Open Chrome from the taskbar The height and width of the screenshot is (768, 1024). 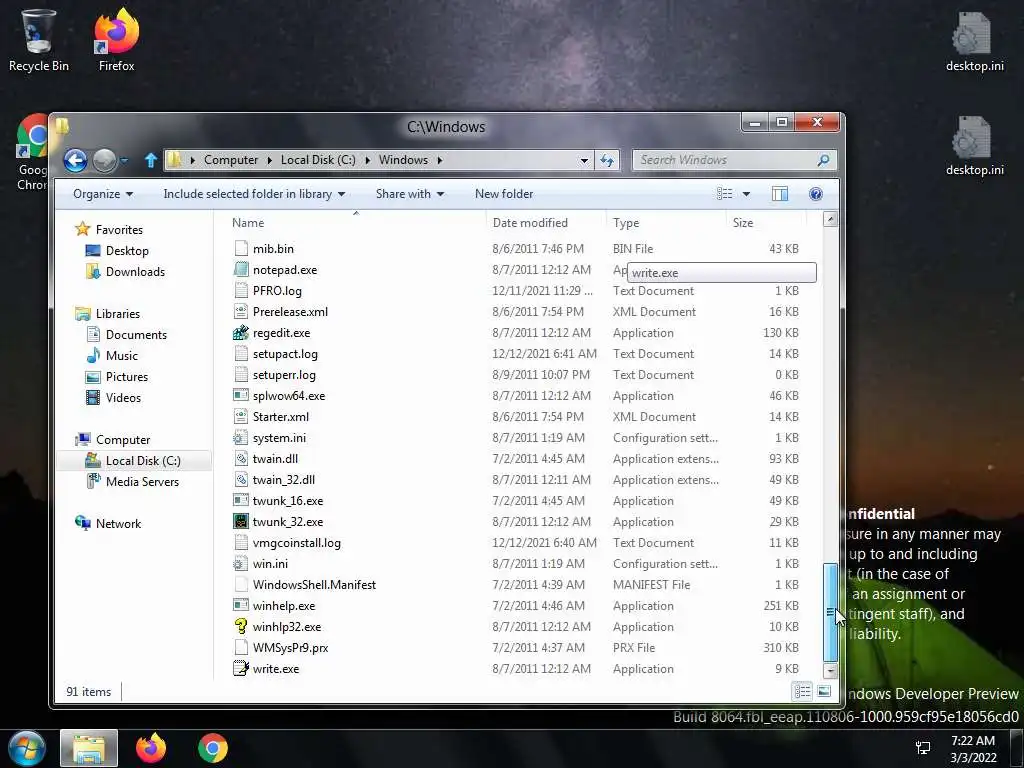point(213,748)
